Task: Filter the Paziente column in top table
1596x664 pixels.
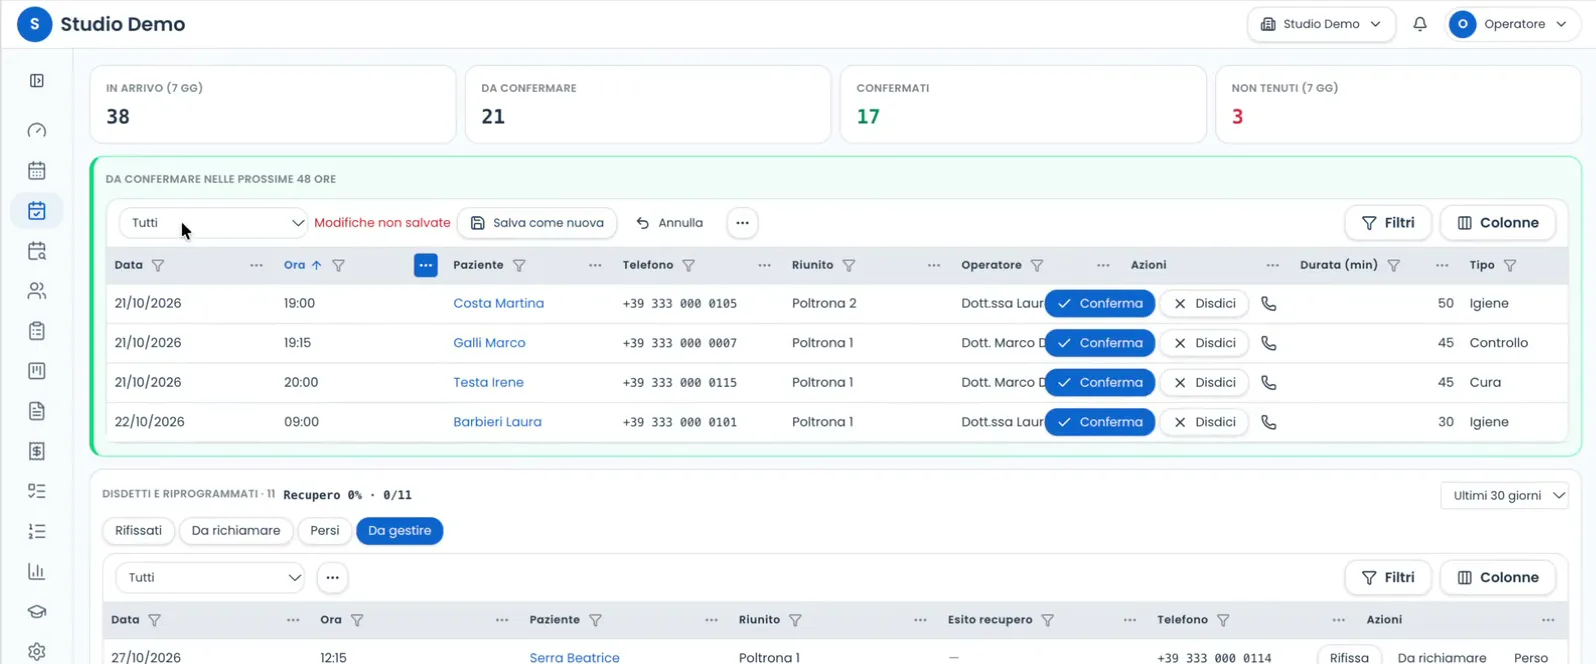Action: (x=519, y=265)
